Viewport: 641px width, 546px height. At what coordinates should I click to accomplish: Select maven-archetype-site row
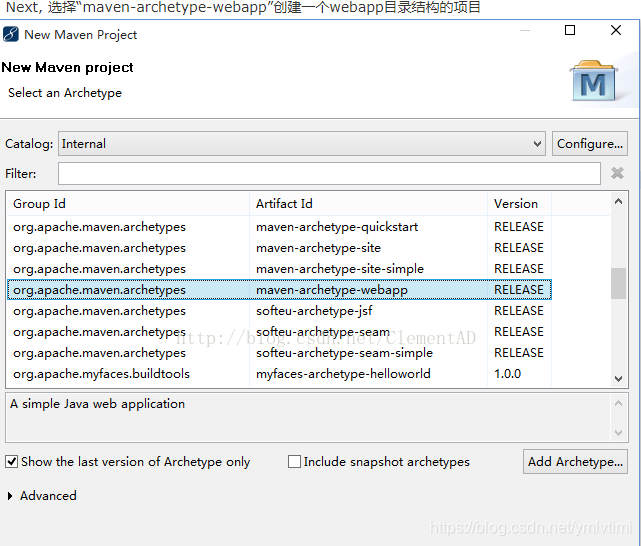click(279, 248)
